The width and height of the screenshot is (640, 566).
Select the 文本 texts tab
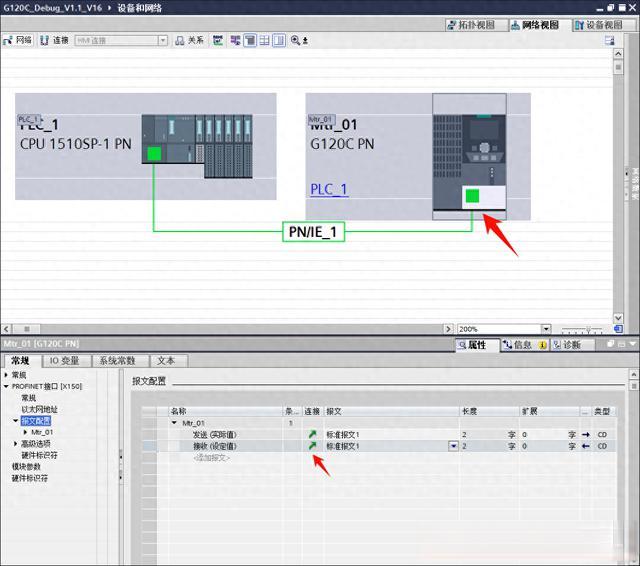(x=166, y=361)
